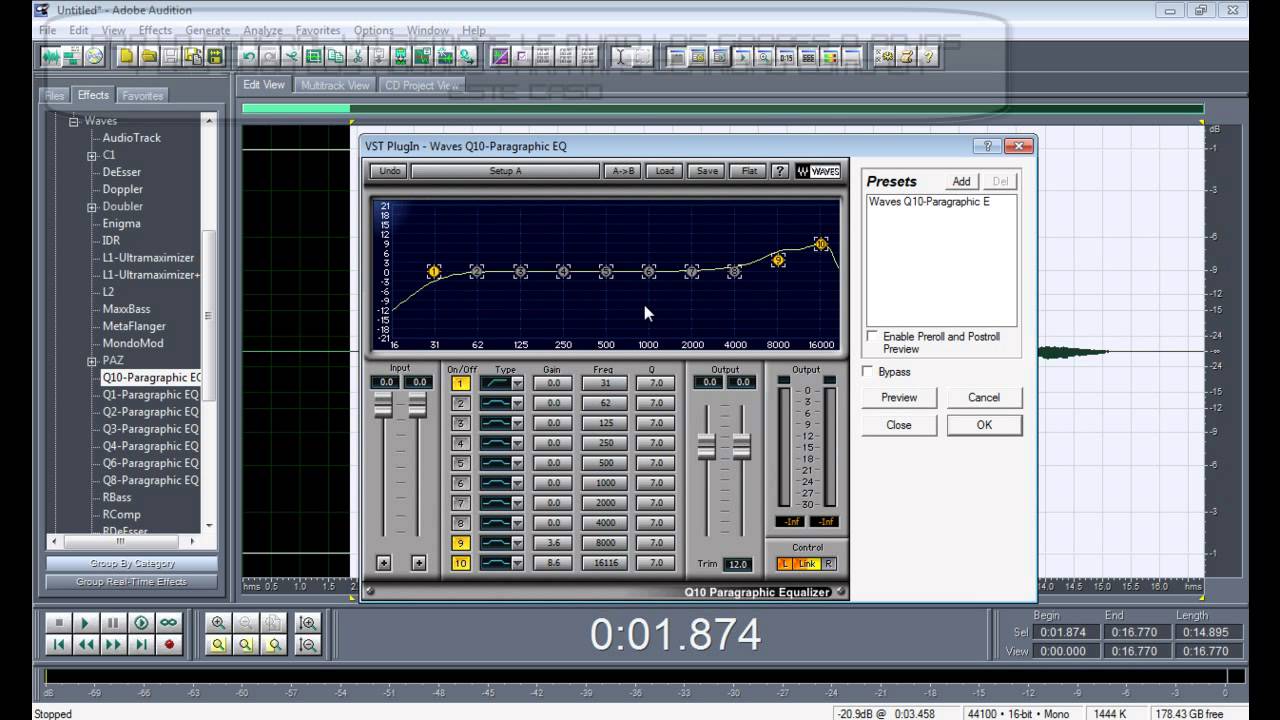Check Enable Preroll and Postroll Preview
The height and width of the screenshot is (720, 1280).
coord(872,337)
